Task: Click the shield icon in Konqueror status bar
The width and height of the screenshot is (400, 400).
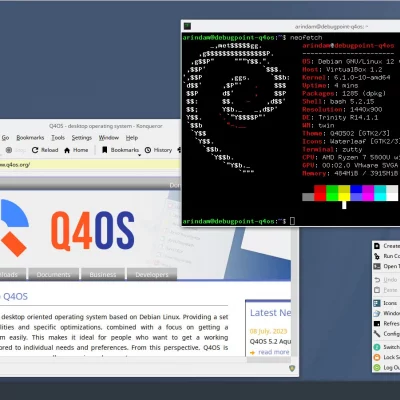Action: coord(292,368)
